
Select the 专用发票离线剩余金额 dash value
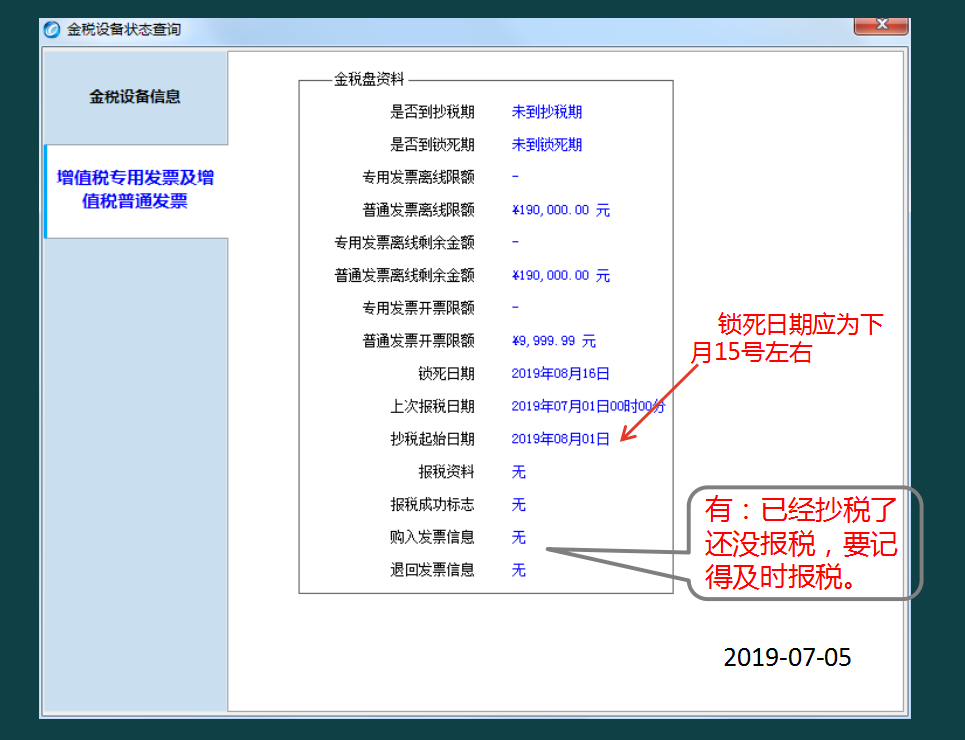(514, 242)
